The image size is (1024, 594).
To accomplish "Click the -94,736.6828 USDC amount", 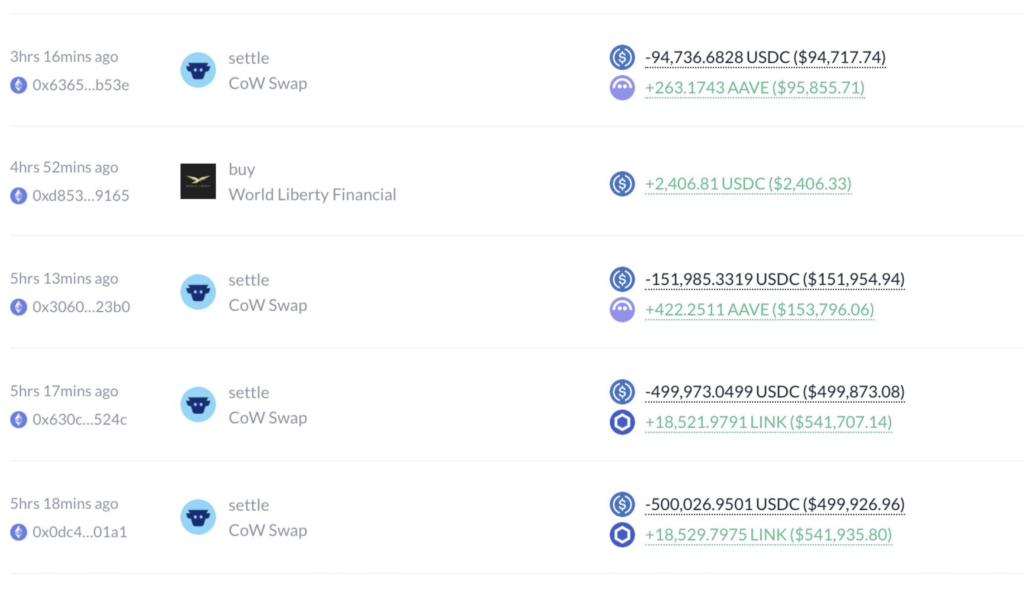I will tap(765, 58).
